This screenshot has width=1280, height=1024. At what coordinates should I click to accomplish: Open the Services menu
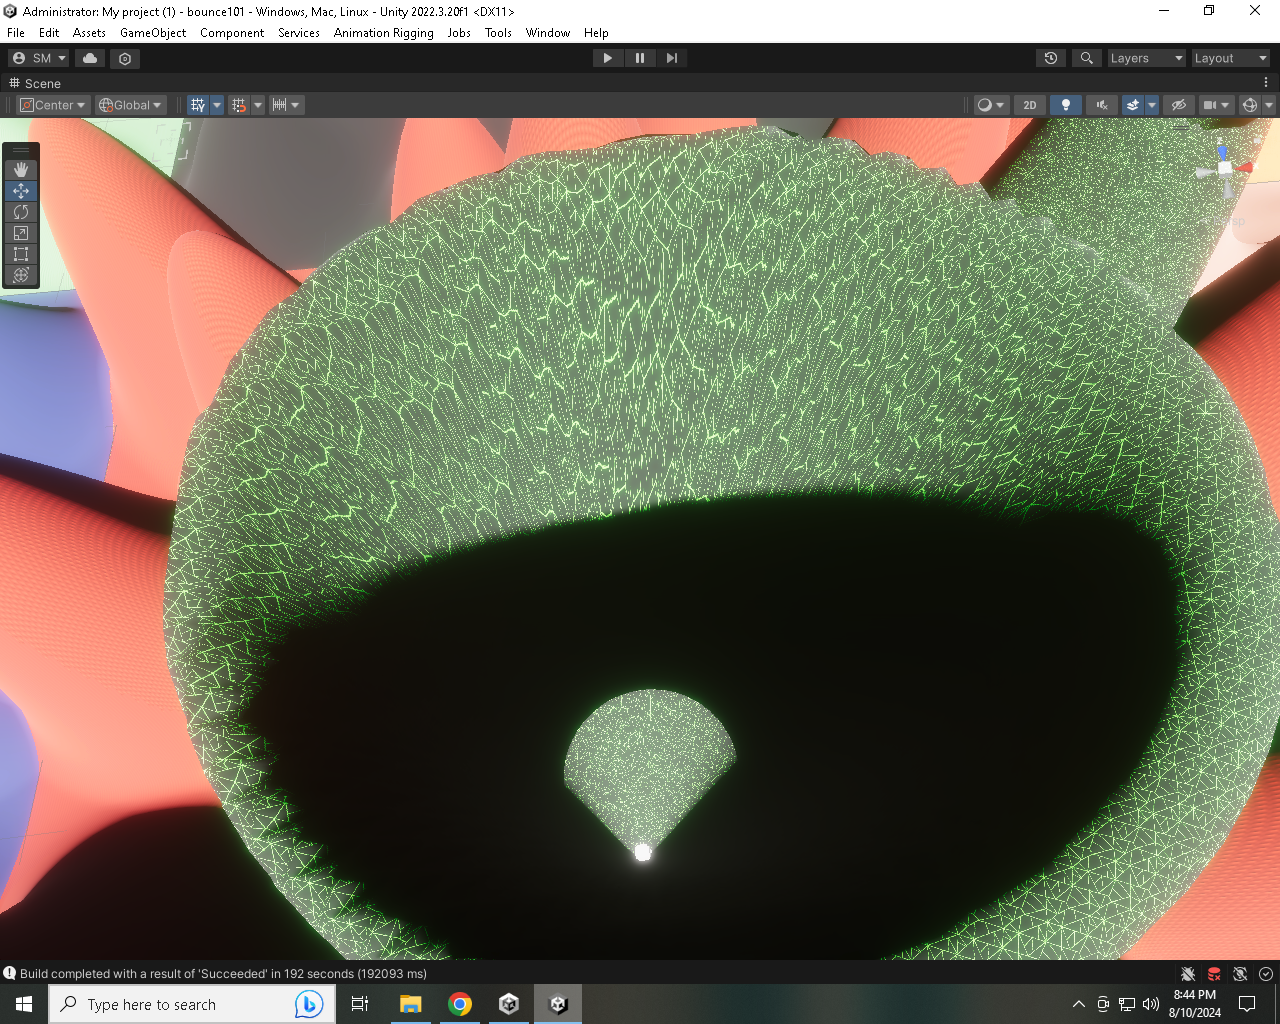coord(299,32)
